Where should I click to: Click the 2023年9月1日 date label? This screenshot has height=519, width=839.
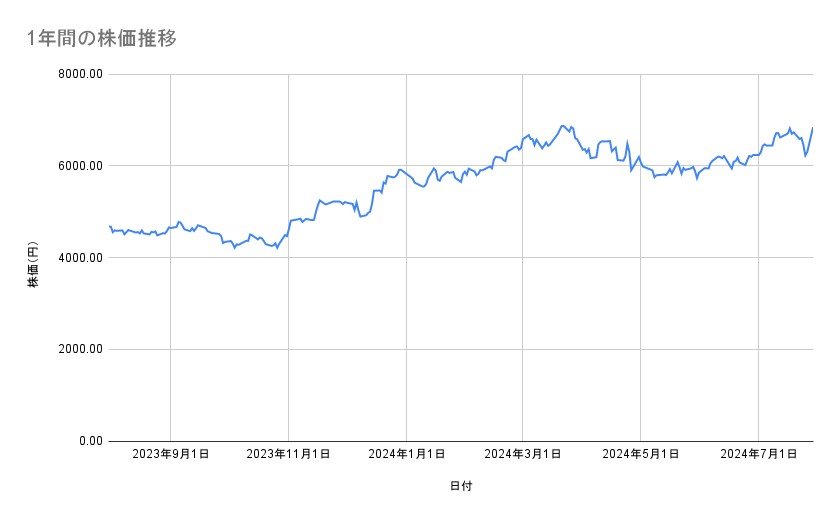pyautogui.click(x=171, y=454)
